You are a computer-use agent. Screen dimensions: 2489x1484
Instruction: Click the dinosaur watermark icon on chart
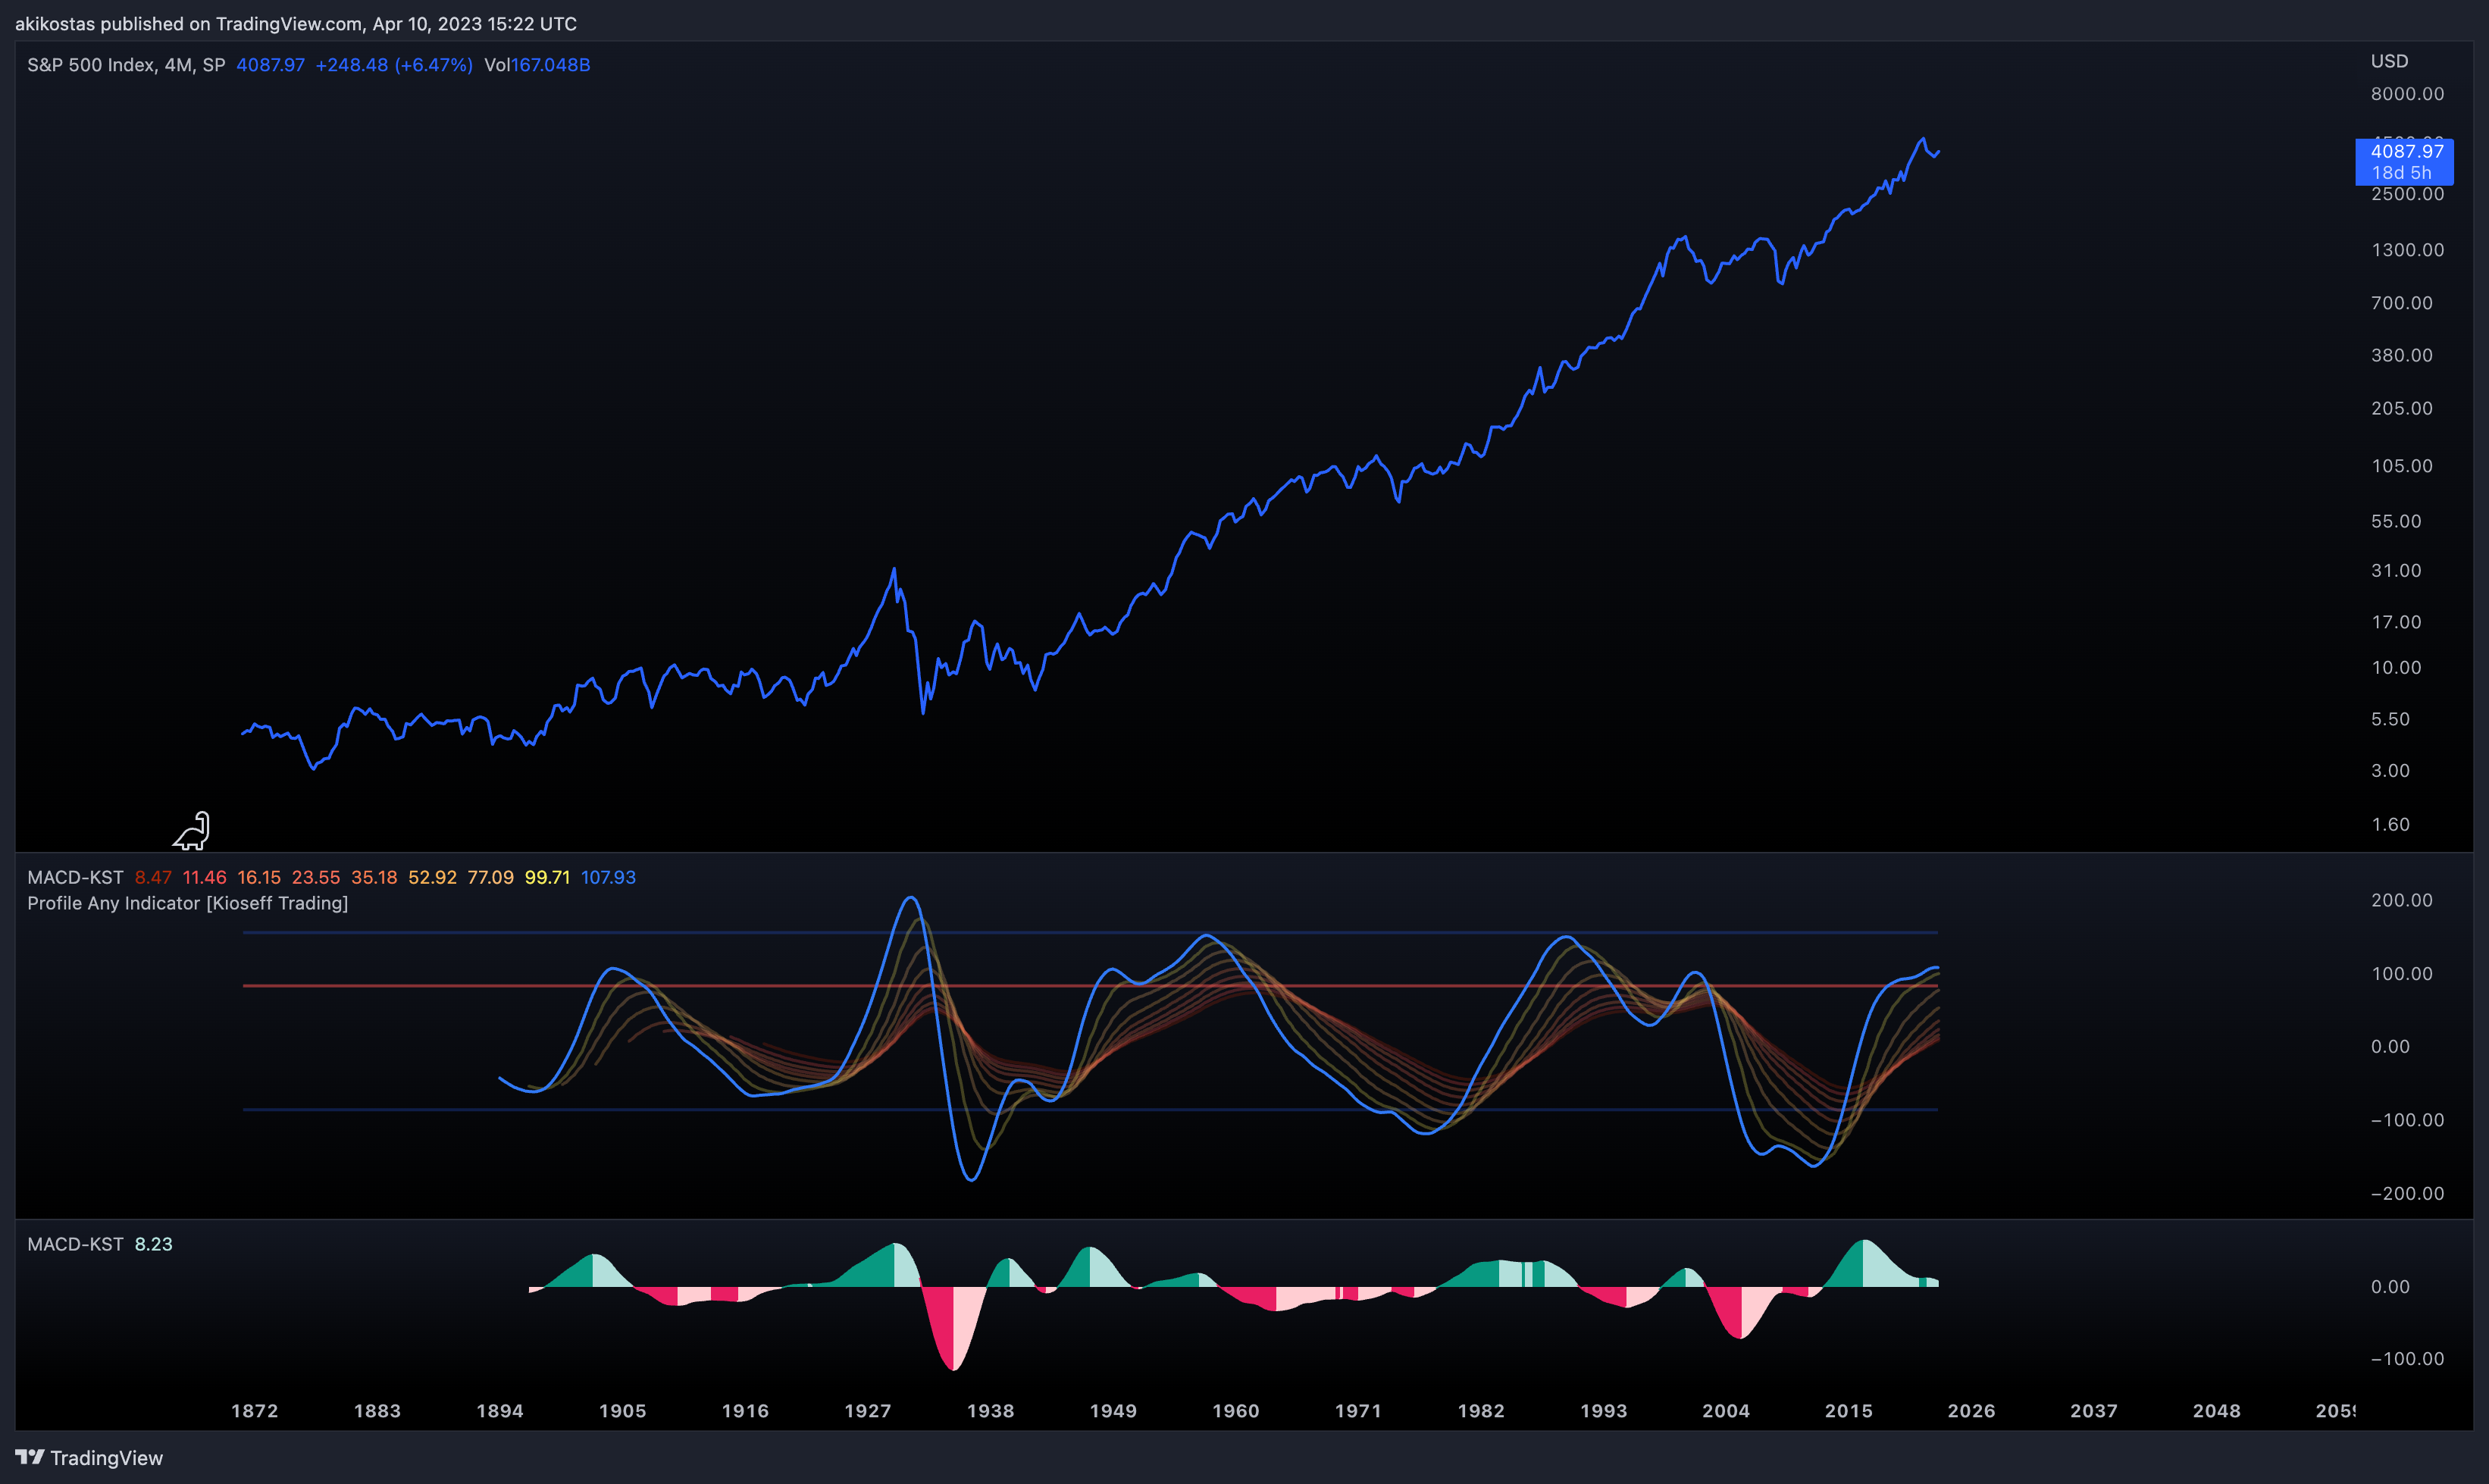pyautogui.click(x=191, y=831)
